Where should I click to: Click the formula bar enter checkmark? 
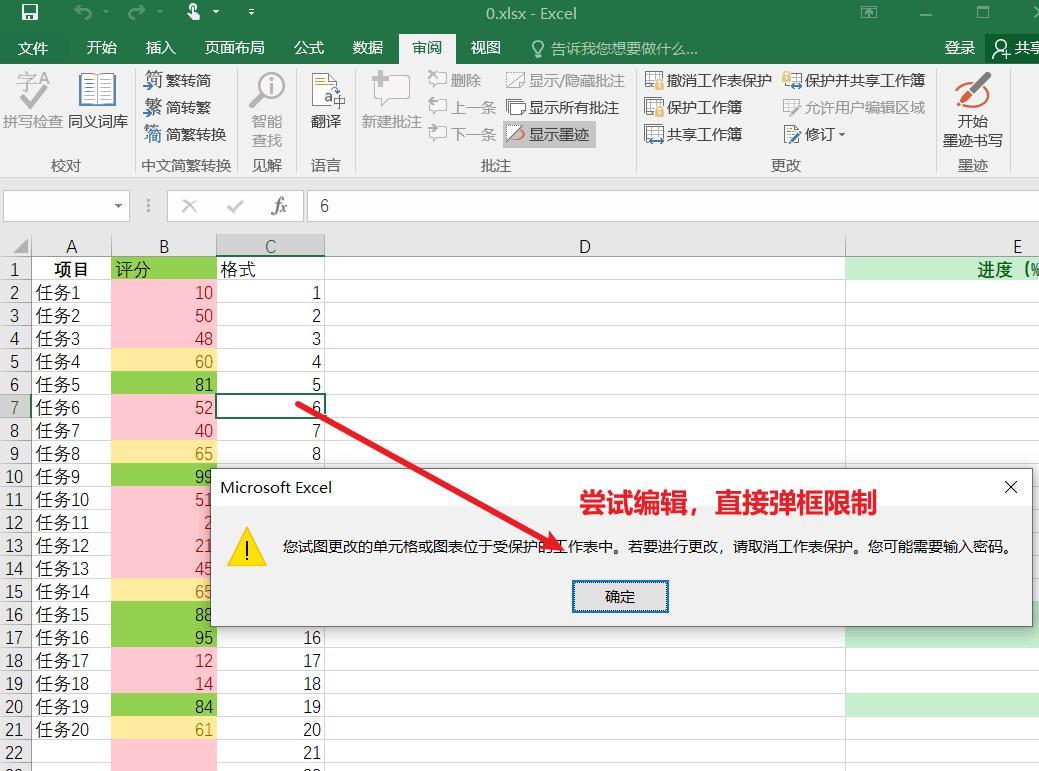(x=235, y=206)
